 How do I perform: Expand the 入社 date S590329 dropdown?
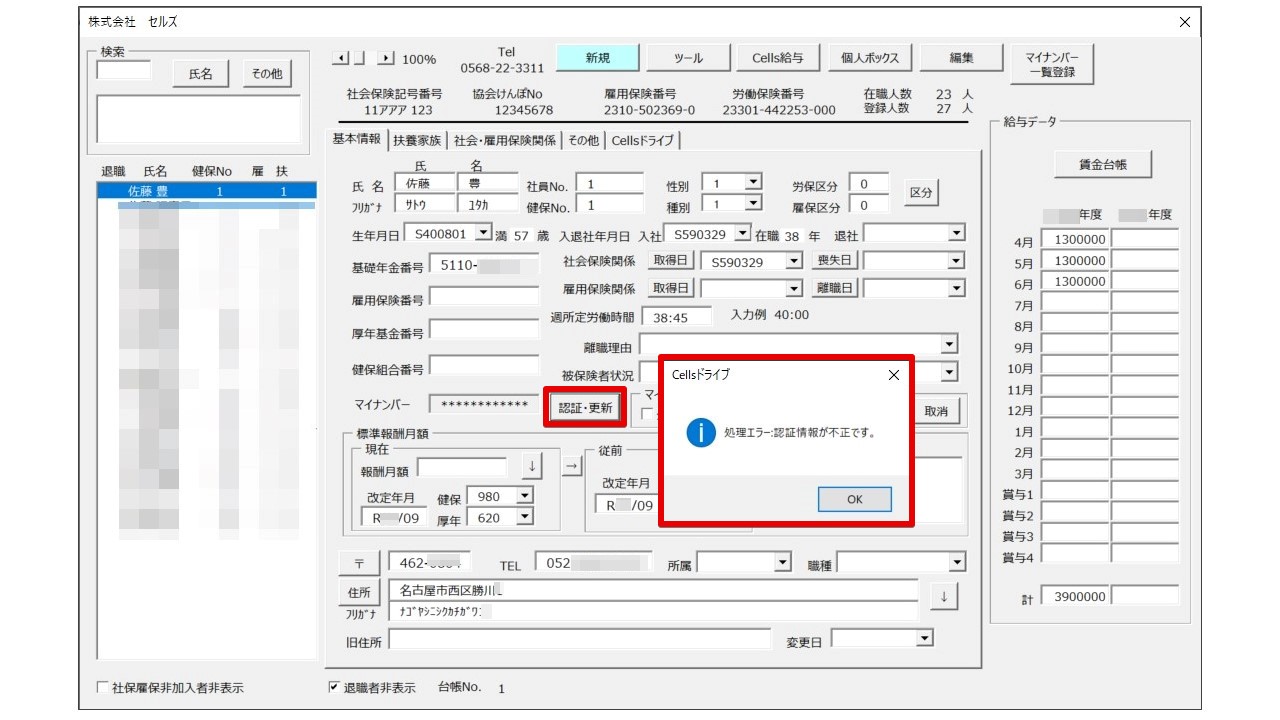click(742, 233)
